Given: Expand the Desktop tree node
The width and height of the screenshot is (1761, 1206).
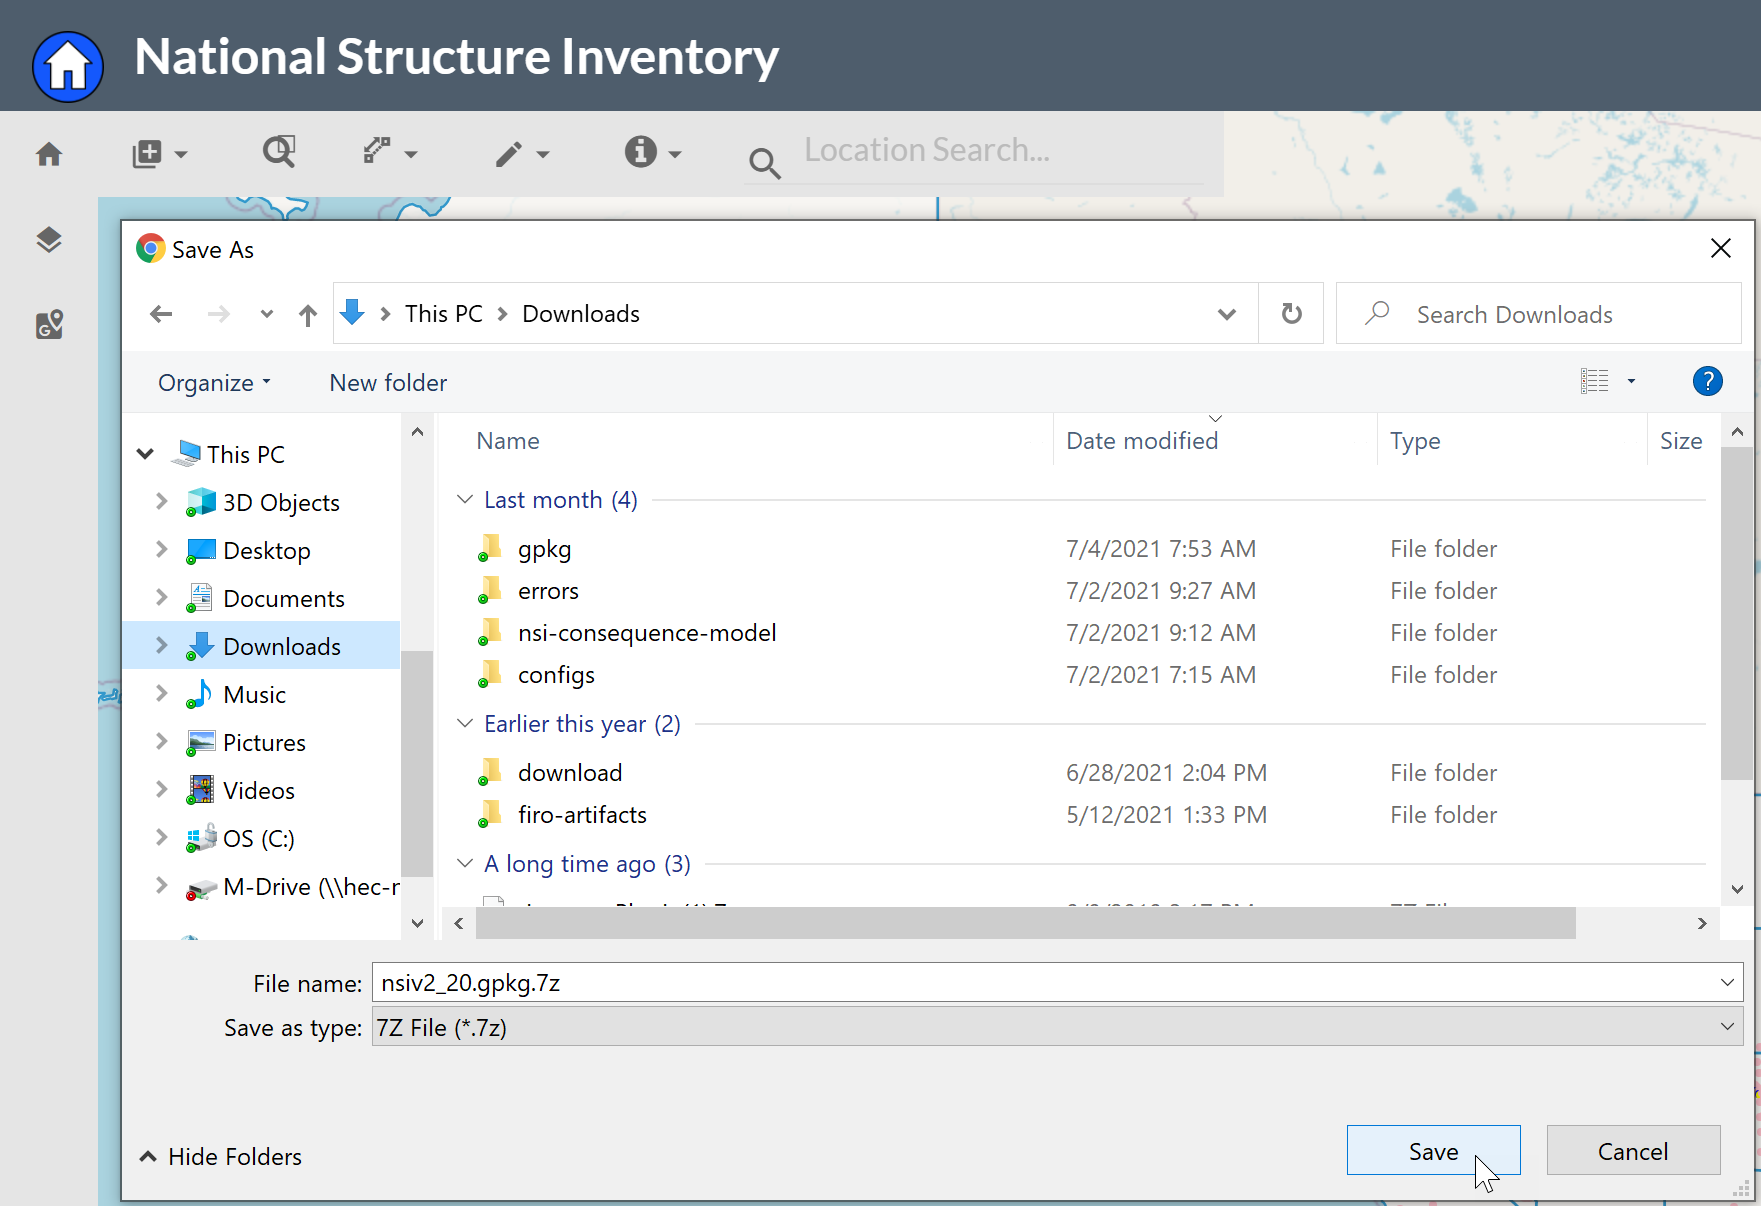Looking at the screenshot, I should 161,549.
